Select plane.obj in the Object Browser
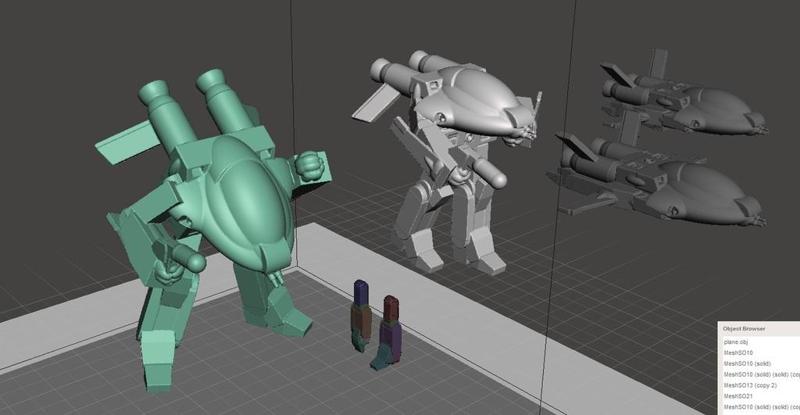The height and width of the screenshot is (415, 800). coord(735,342)
